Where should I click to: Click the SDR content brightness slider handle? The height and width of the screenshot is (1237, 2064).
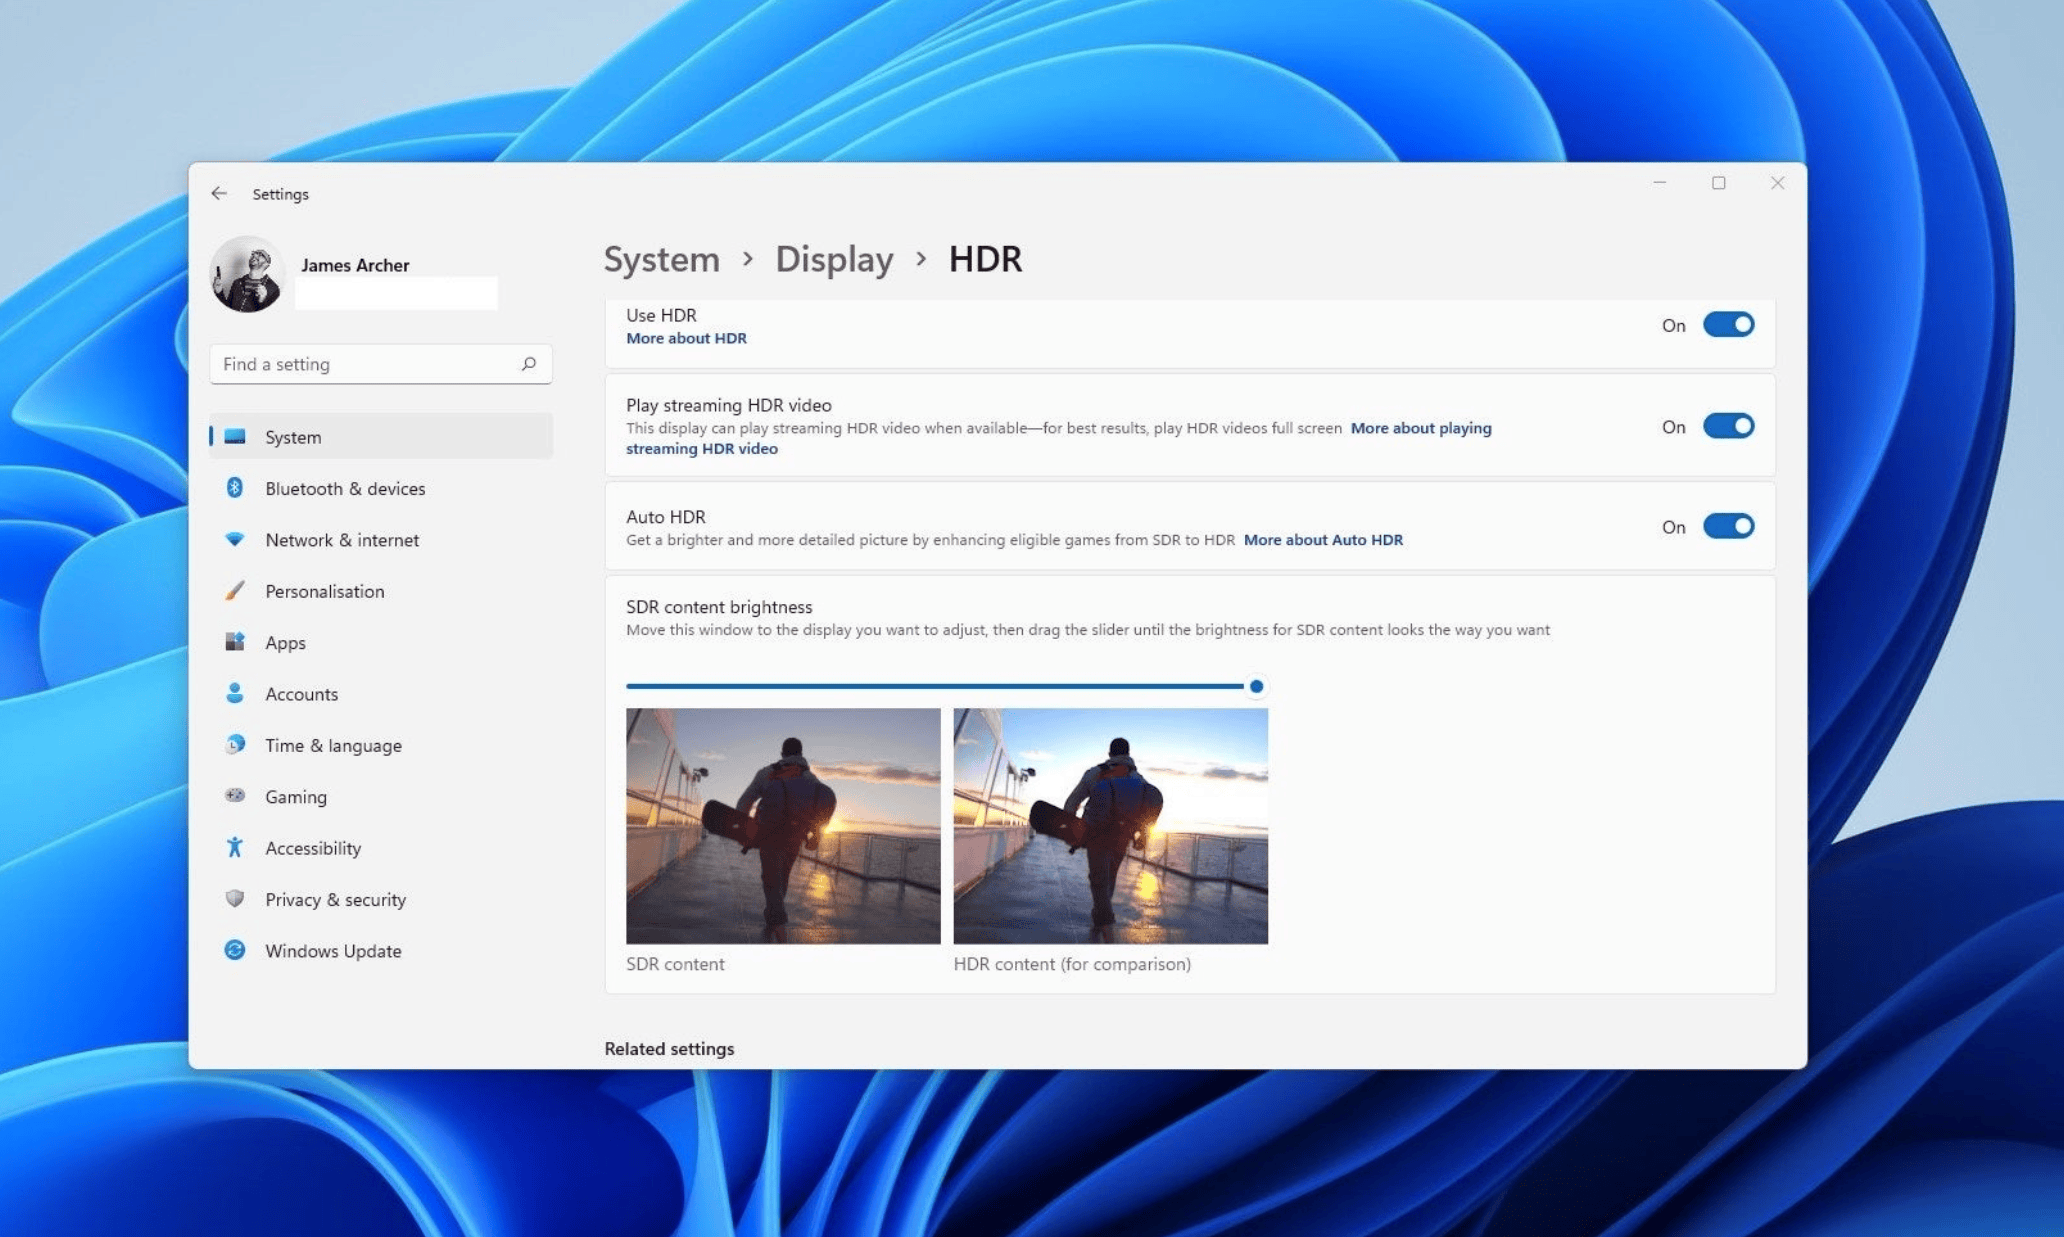tap(1256, 686)
